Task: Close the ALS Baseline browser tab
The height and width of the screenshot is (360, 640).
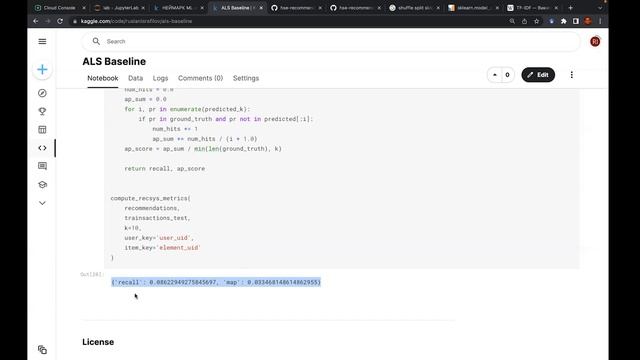Action: click(261, 8)
